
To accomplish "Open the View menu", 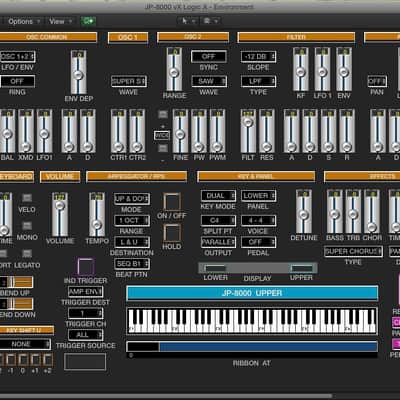I will [x=60, y=21].
